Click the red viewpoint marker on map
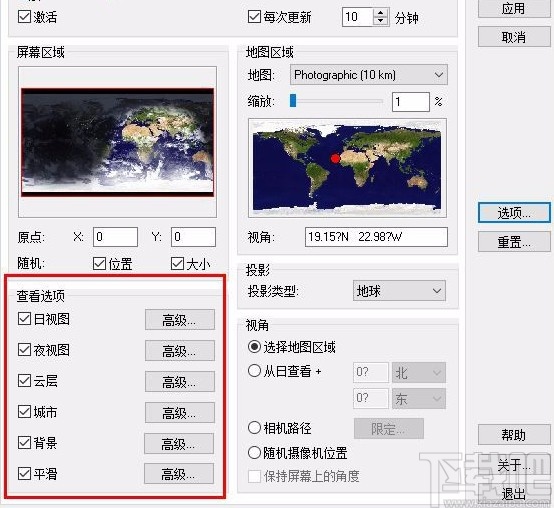The height and width of the screenshot is (508, 554). [335, 159]
